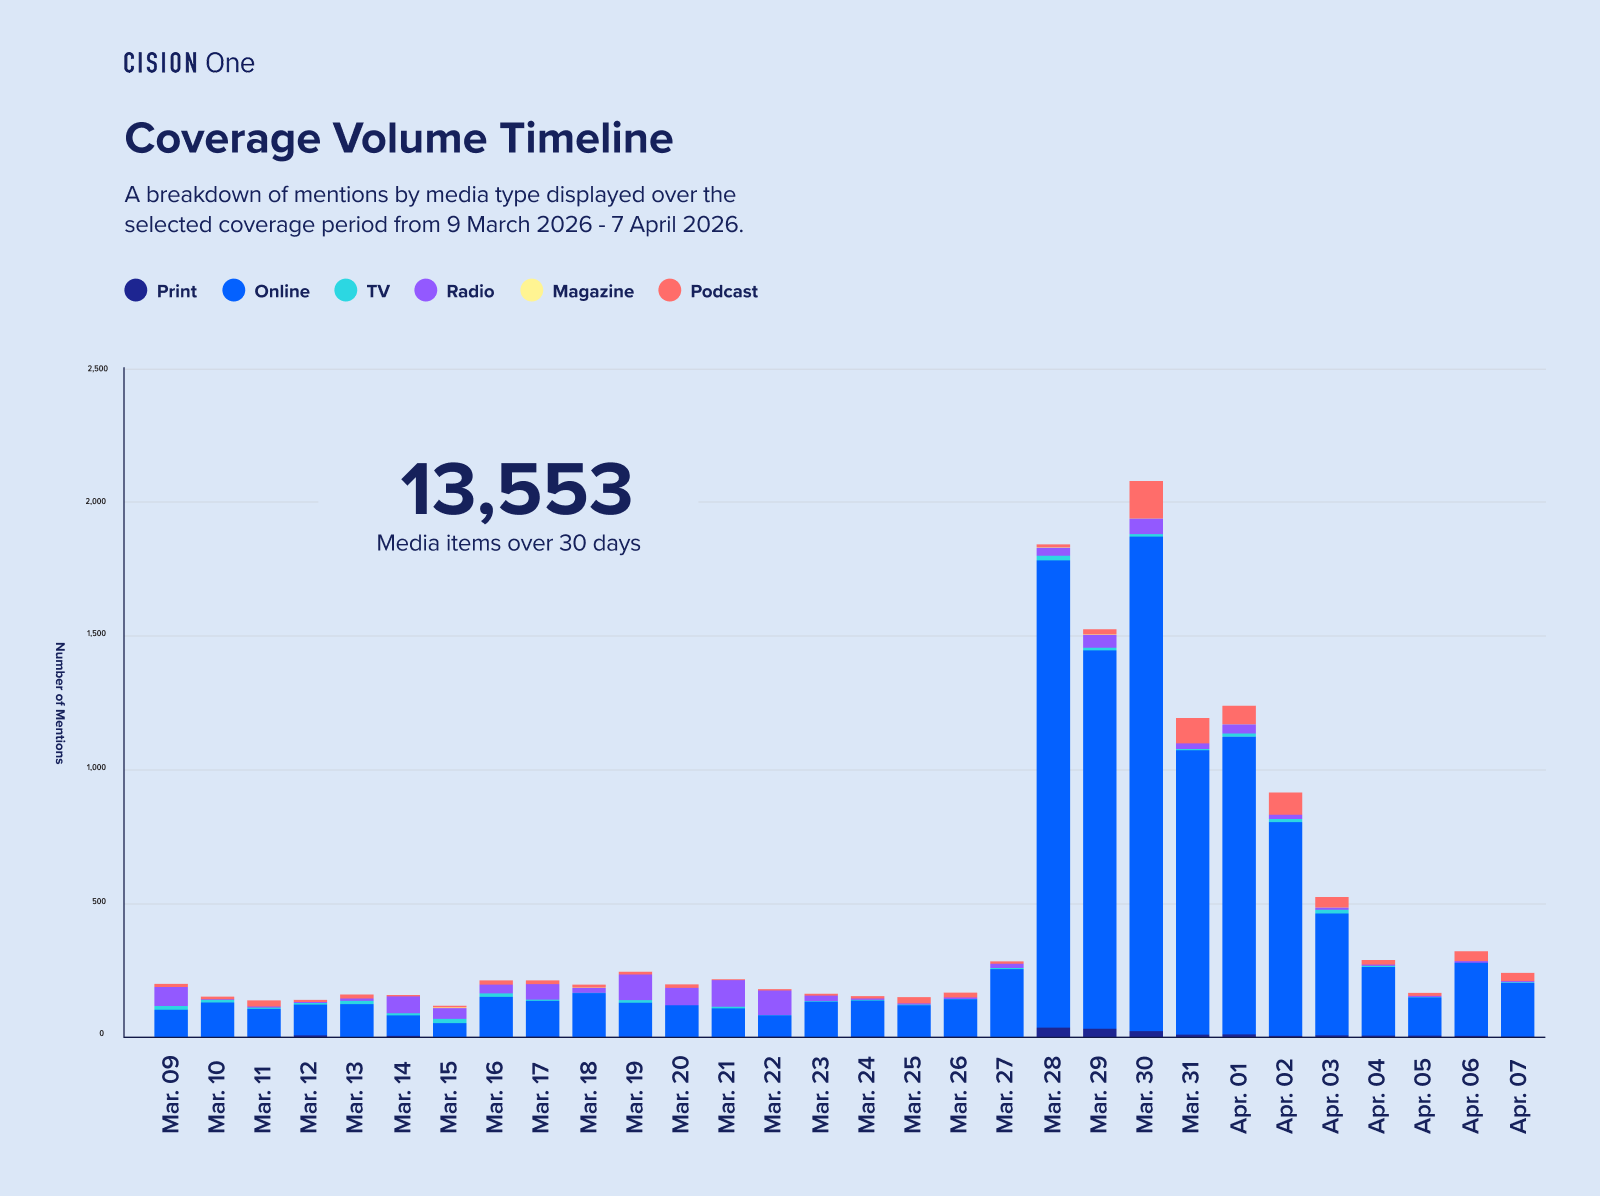
Task: Click the Mar. 30 date label
Action: pos(1145,1095)
